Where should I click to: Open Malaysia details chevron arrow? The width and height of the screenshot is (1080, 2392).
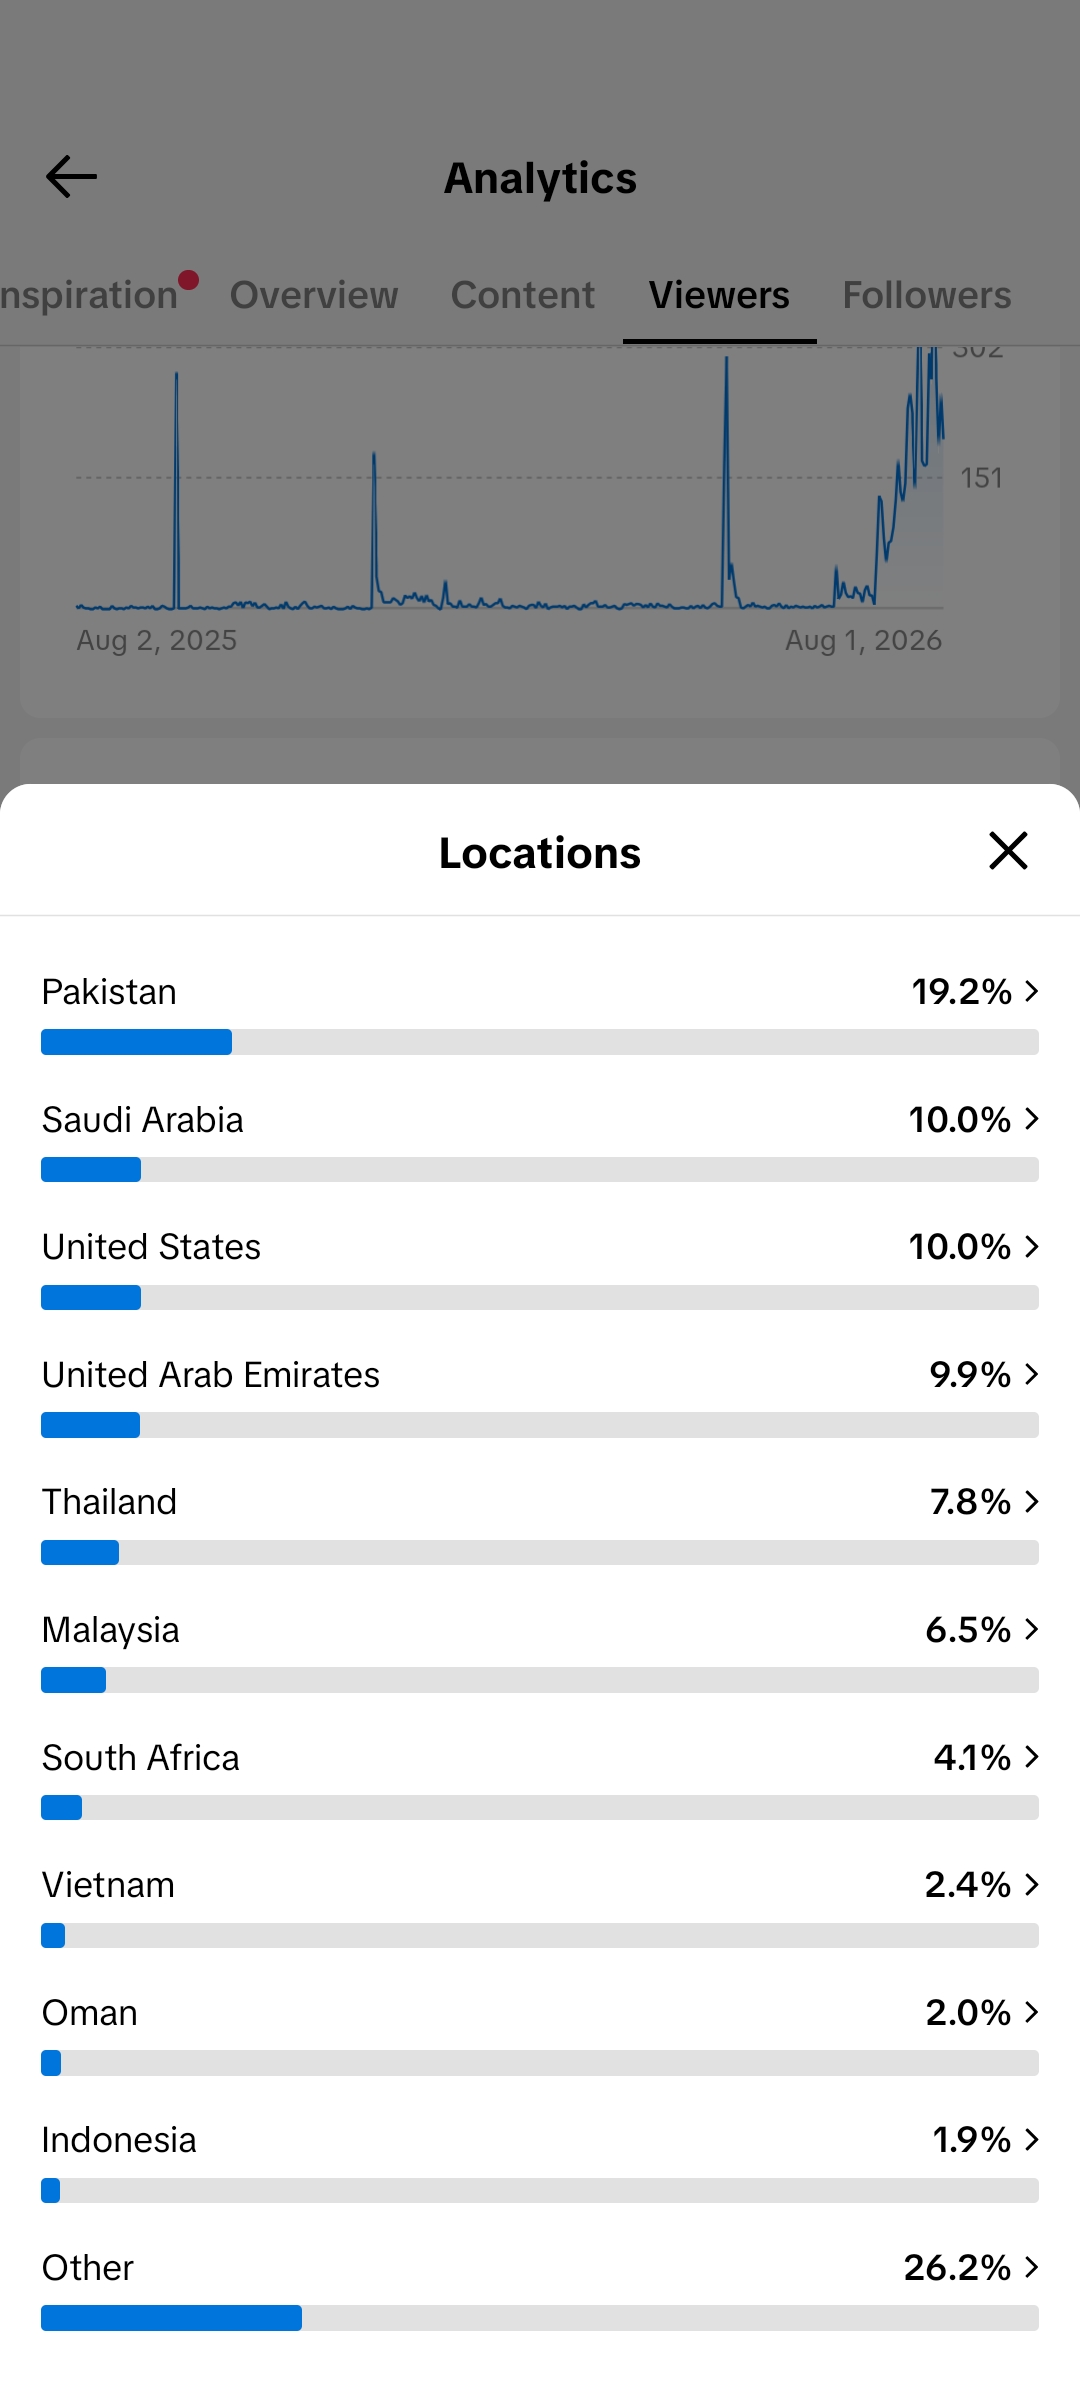[x=1032, y=1629]
